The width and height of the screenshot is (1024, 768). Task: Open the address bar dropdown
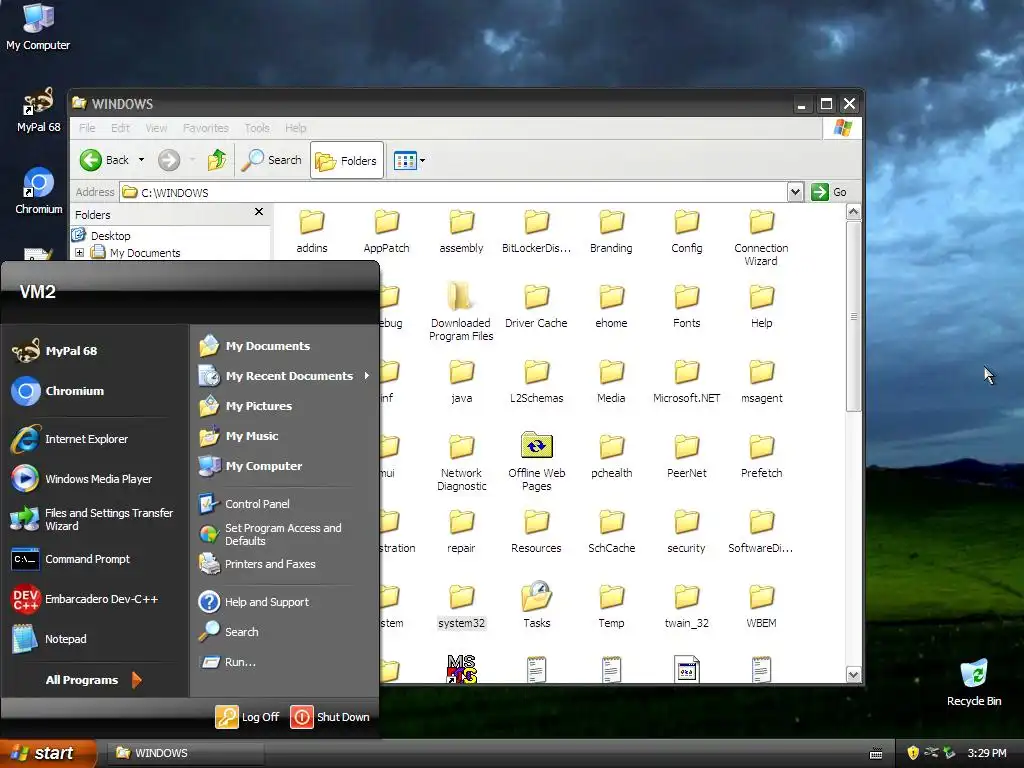coord(795,192)
